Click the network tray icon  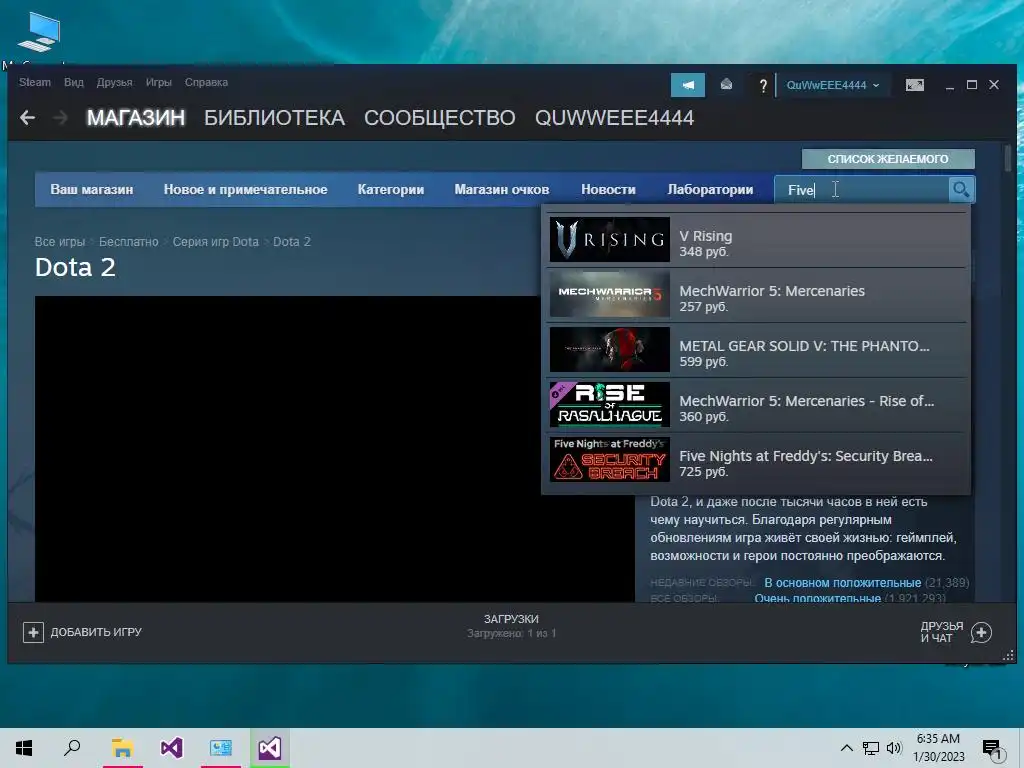[871, 748]
